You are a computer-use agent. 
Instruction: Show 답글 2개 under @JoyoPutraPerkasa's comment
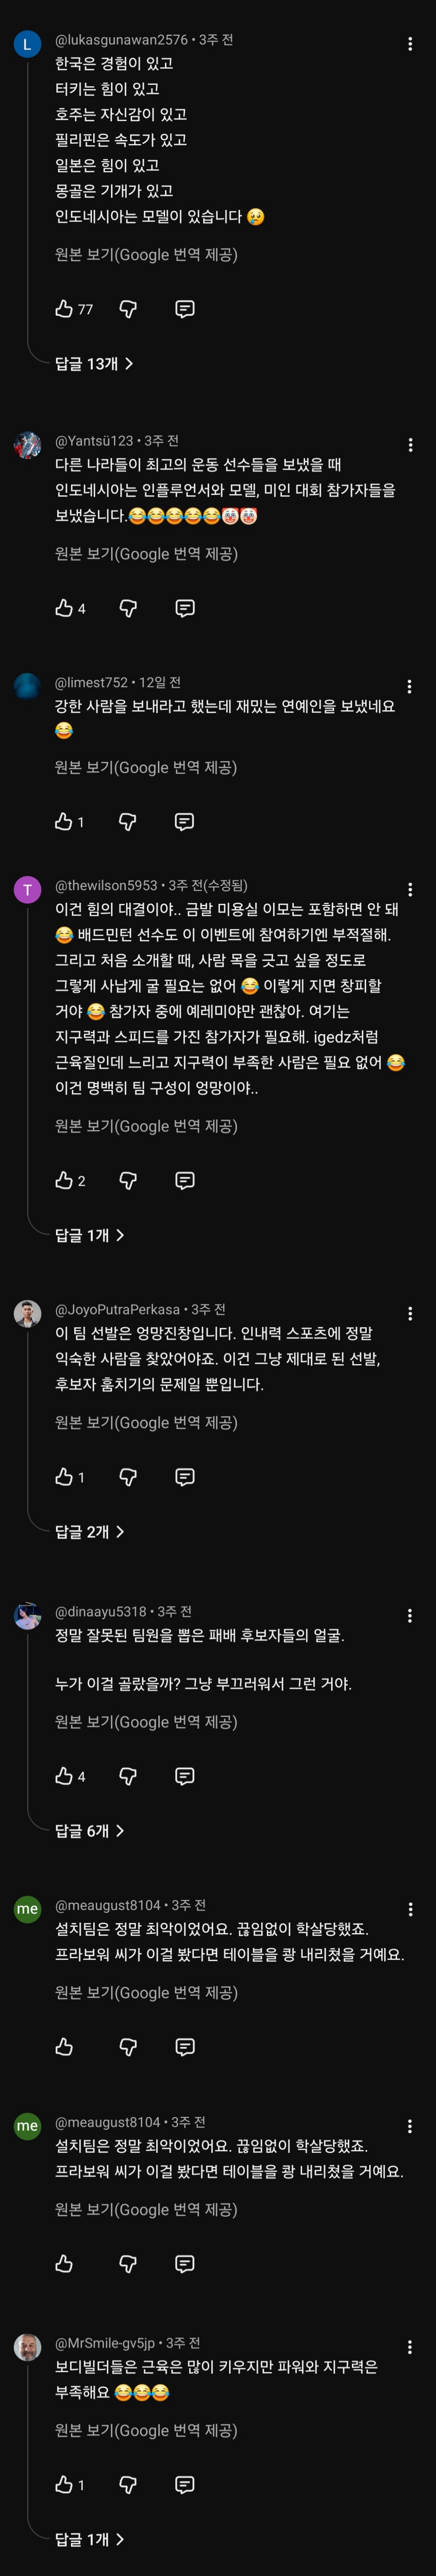90,1532
